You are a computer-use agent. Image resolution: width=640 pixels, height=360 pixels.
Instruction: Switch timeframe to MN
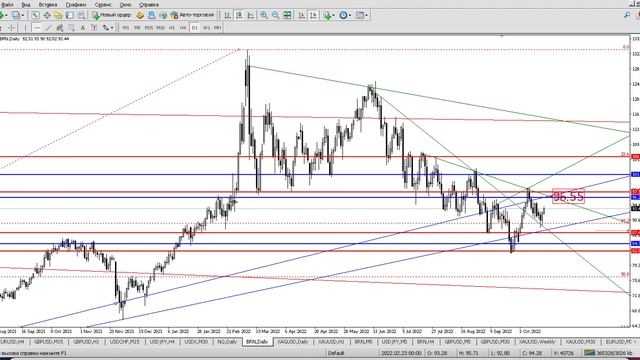tap(218, 28)
